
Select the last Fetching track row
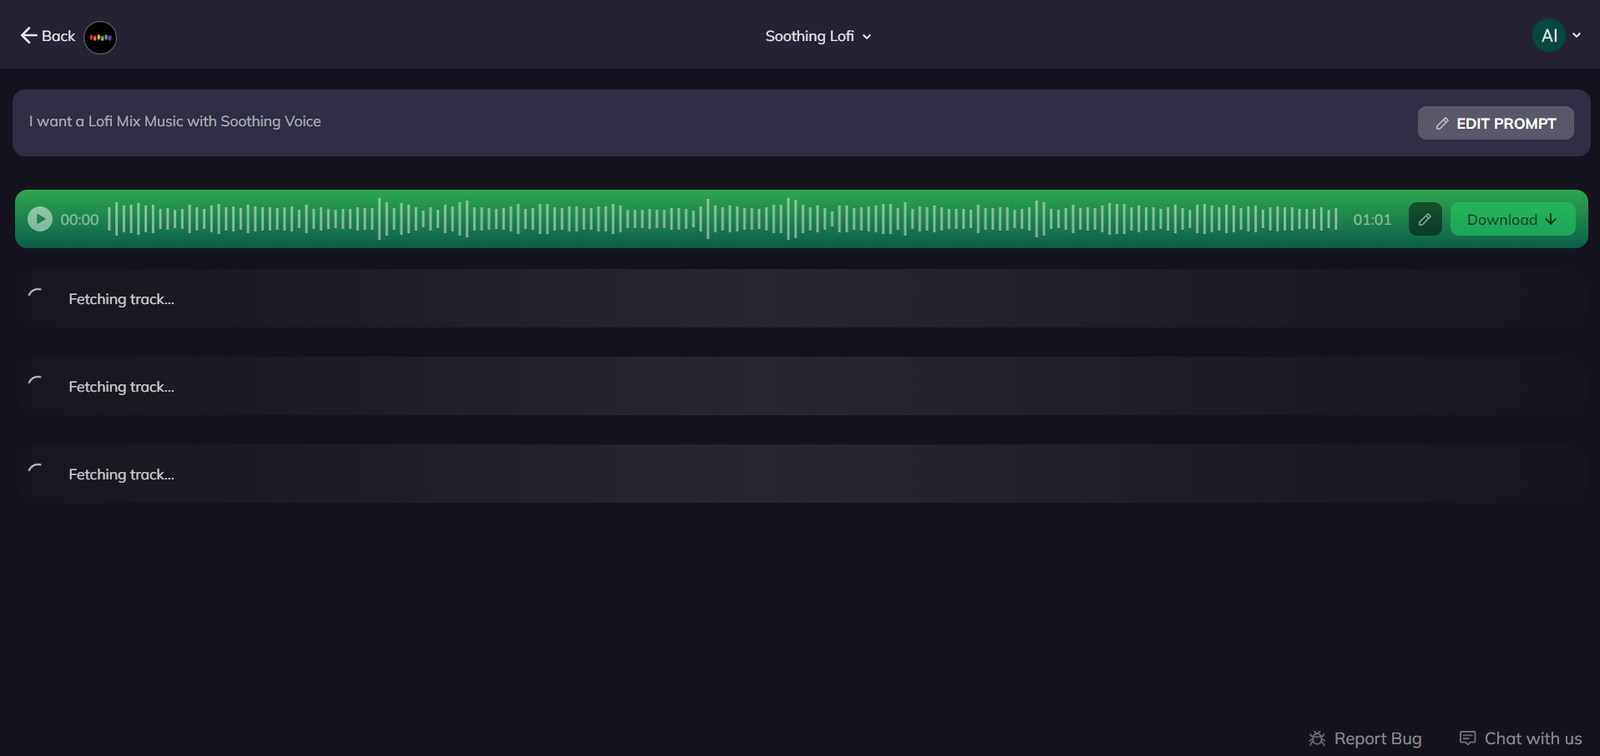point(800,474)
